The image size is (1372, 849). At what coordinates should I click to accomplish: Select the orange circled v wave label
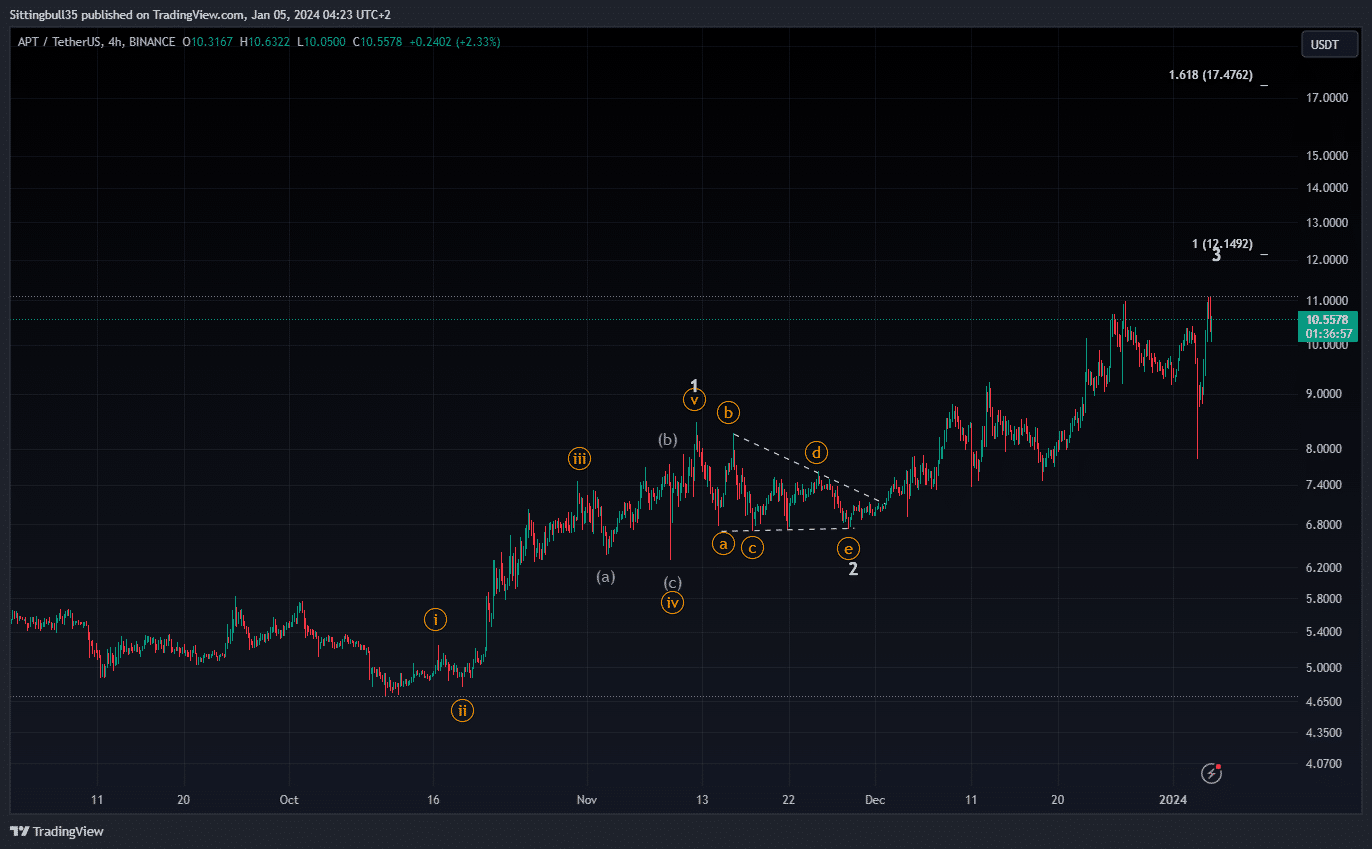pos(694,400)
